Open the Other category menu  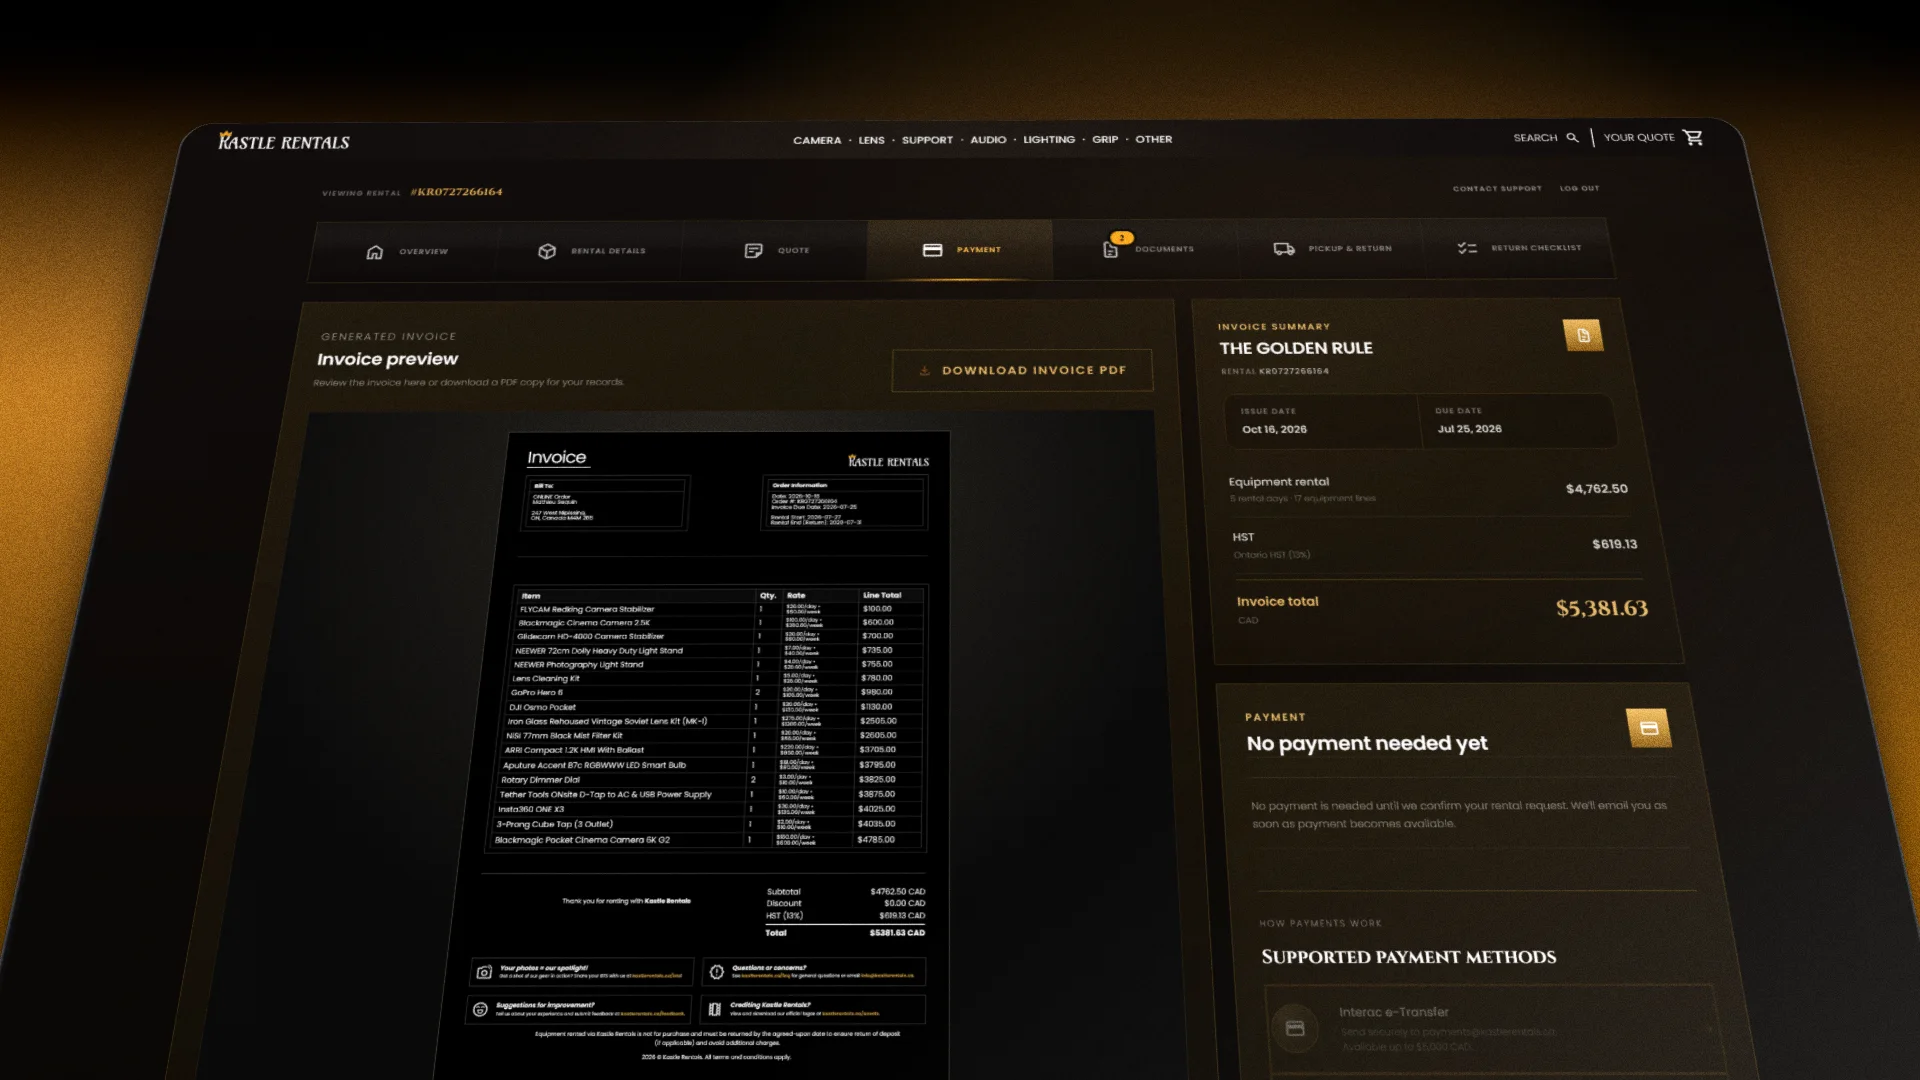pyautogui.click(x=1153, y=140)
